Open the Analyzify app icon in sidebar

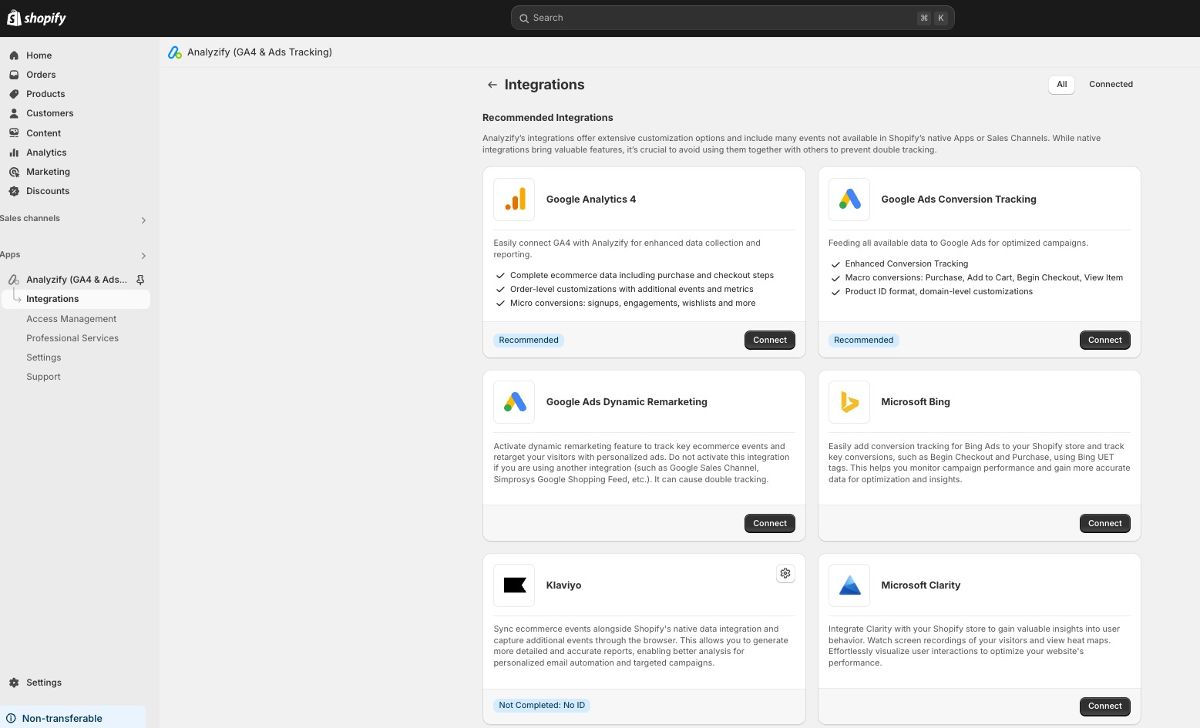point(13,279)
